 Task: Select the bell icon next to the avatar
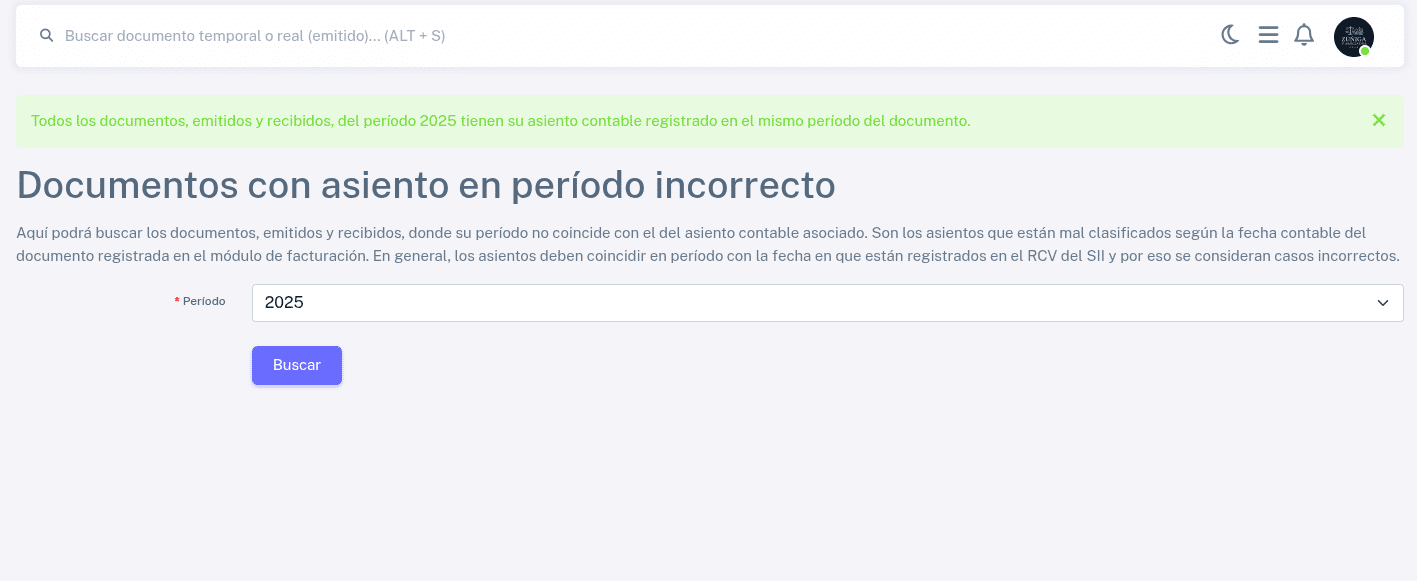coord(1304,35)
